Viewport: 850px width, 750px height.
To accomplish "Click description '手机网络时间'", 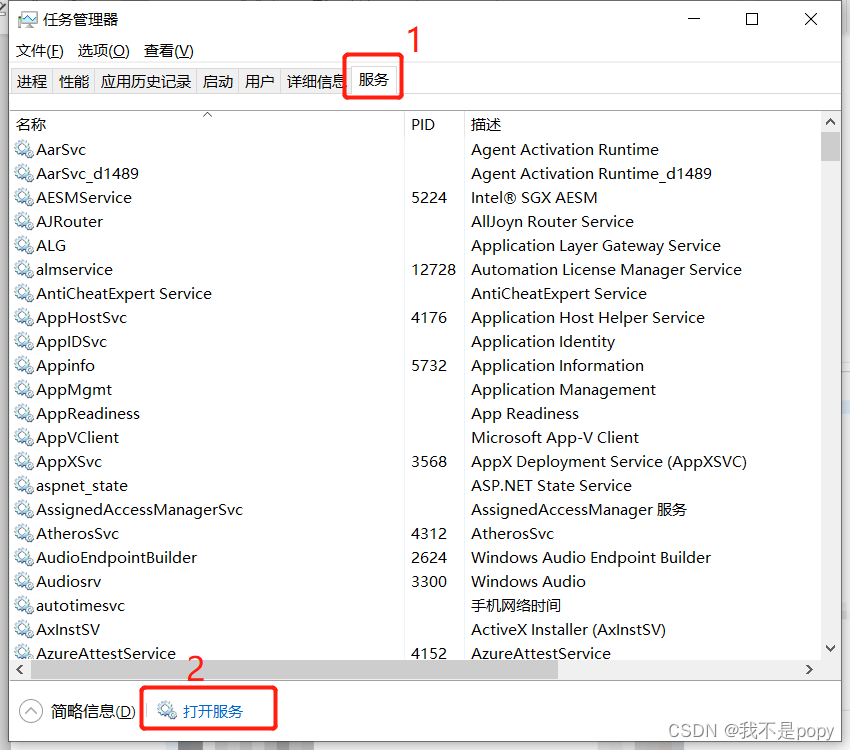I will click(516, 605).
